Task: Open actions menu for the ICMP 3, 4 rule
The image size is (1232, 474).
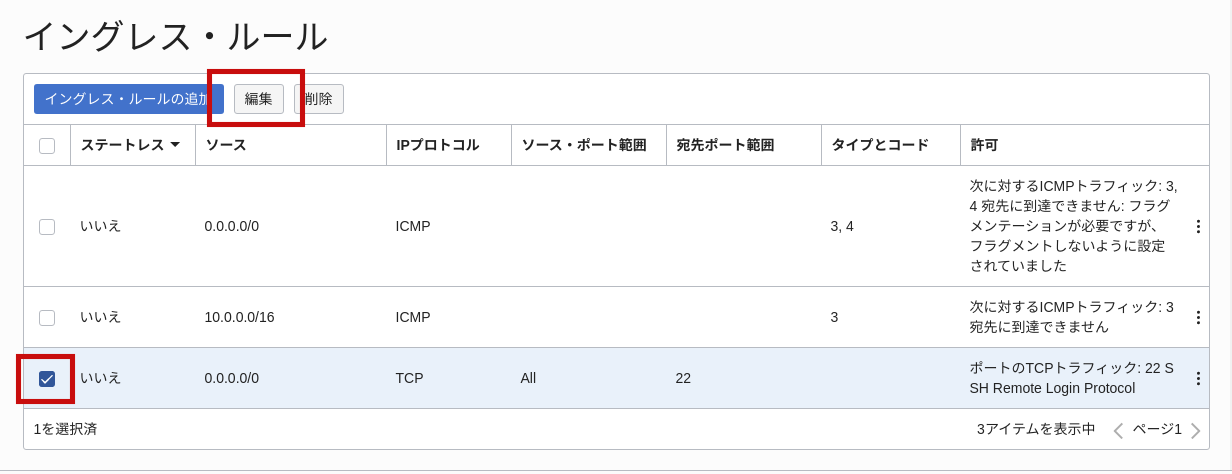Action: (x=1197, y=227)
